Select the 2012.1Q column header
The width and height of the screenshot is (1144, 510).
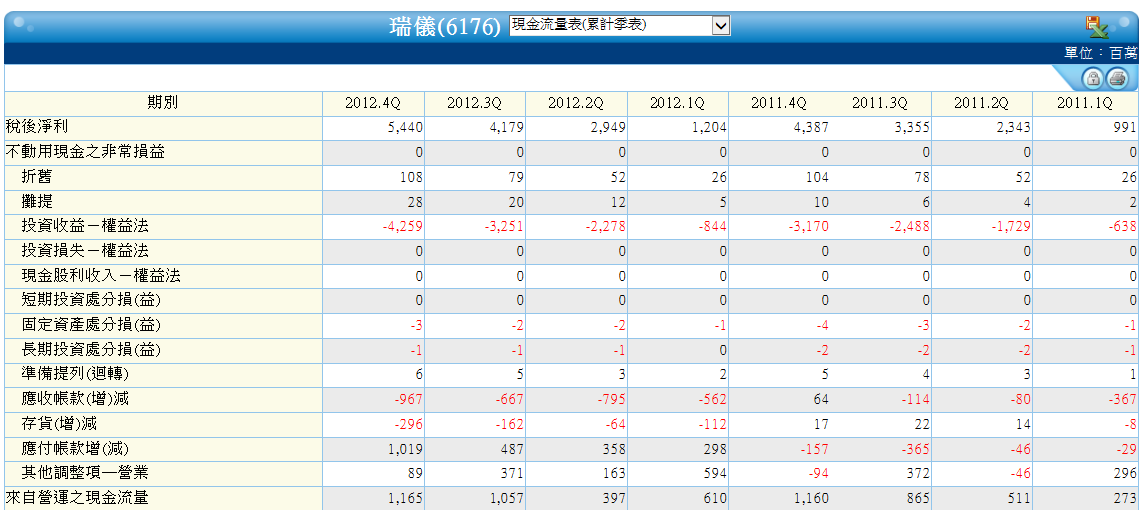677,104
